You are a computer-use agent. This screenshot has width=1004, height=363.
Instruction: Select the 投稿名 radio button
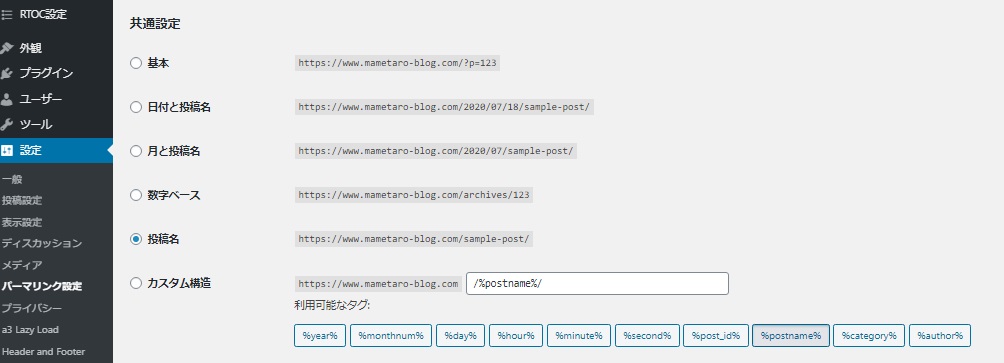click(x=136, y=239)
